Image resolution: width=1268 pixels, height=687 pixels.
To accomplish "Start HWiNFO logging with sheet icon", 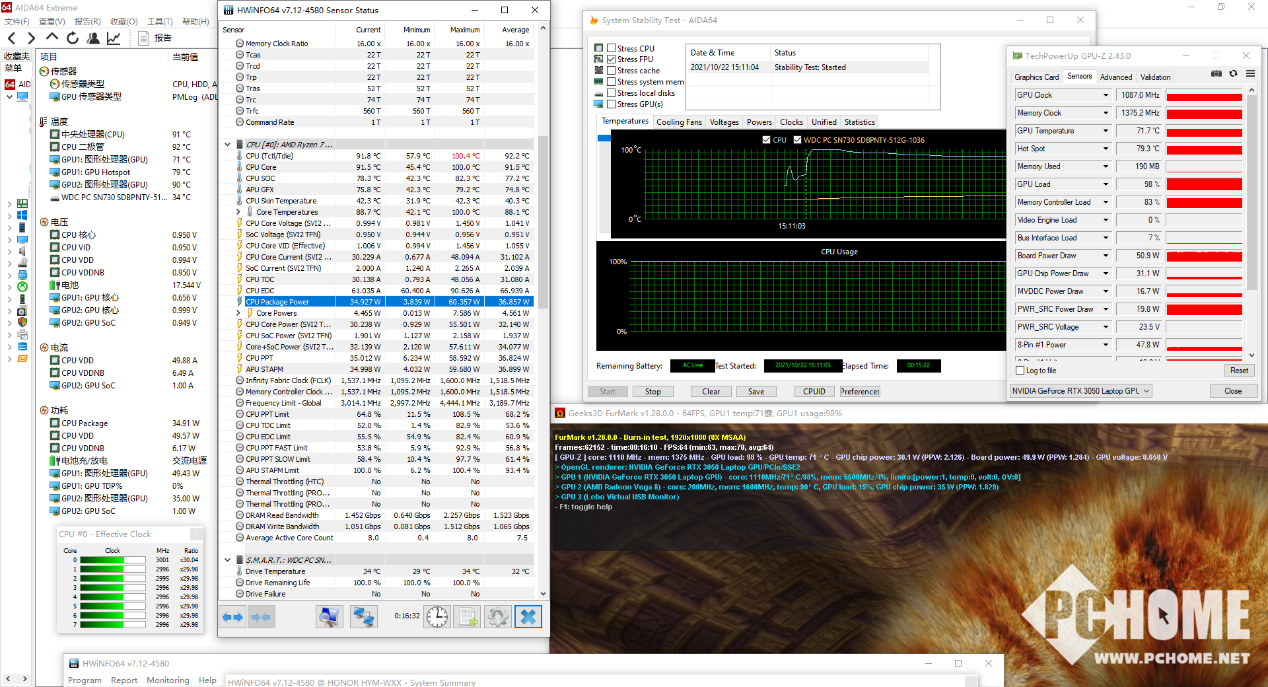I will point(467,617).
